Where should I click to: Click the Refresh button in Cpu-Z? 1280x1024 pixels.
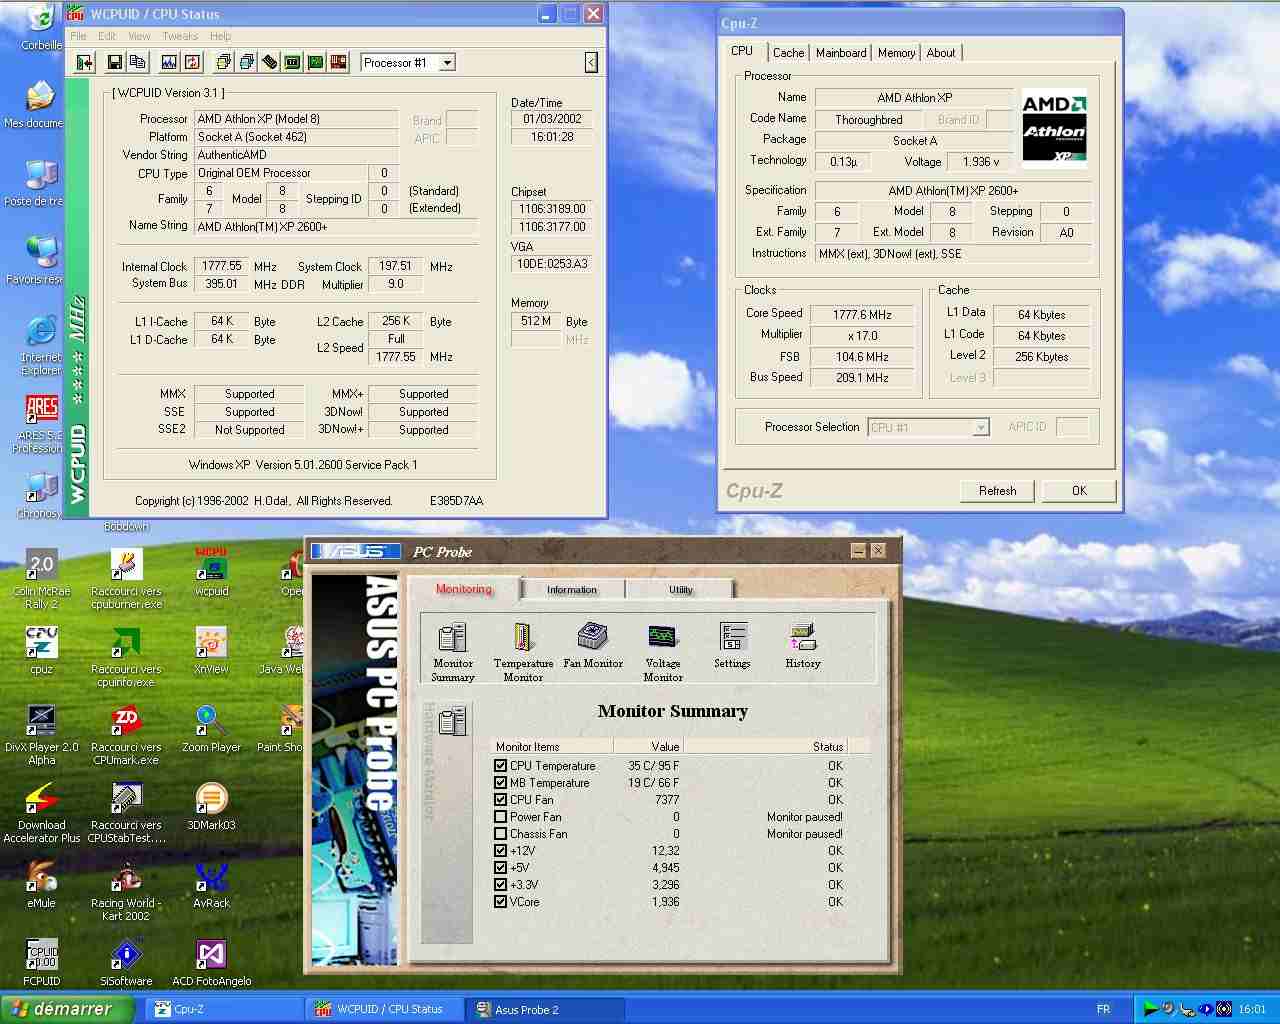(x=997, y=491)
